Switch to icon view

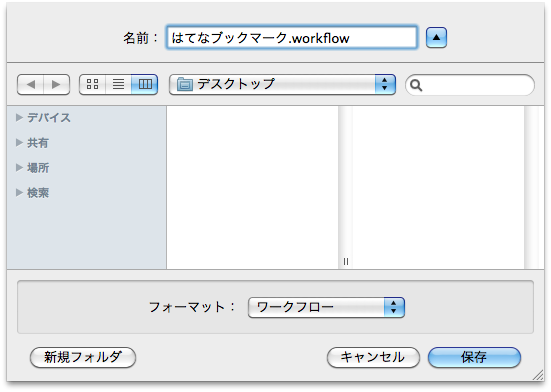[92, 84]
